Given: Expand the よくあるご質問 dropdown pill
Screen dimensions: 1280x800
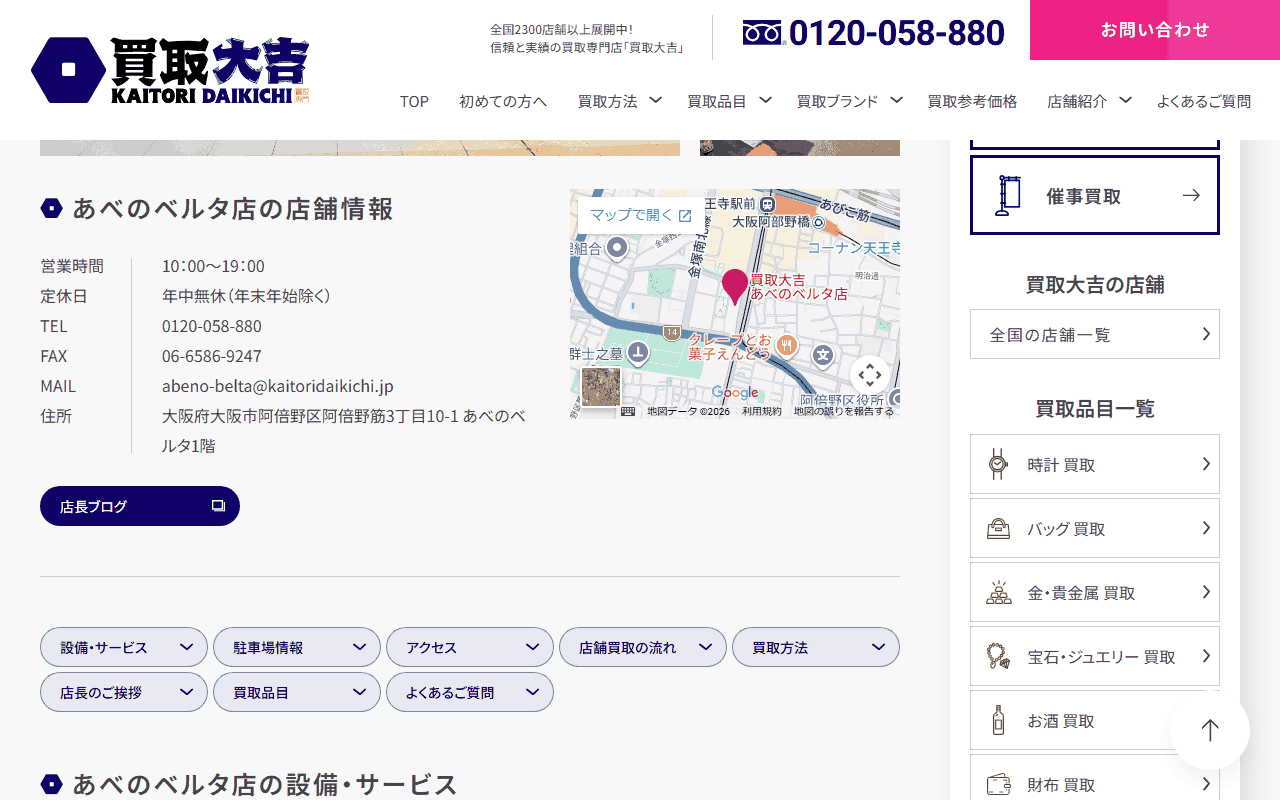Looking at the screenshot, I should (470, 692).
